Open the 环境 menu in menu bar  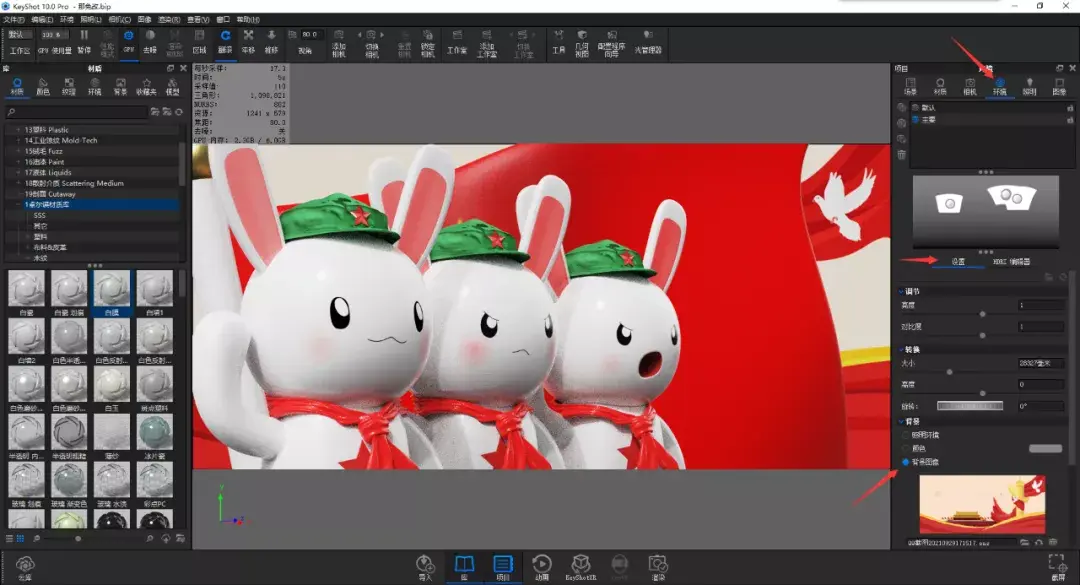[67, 19]
